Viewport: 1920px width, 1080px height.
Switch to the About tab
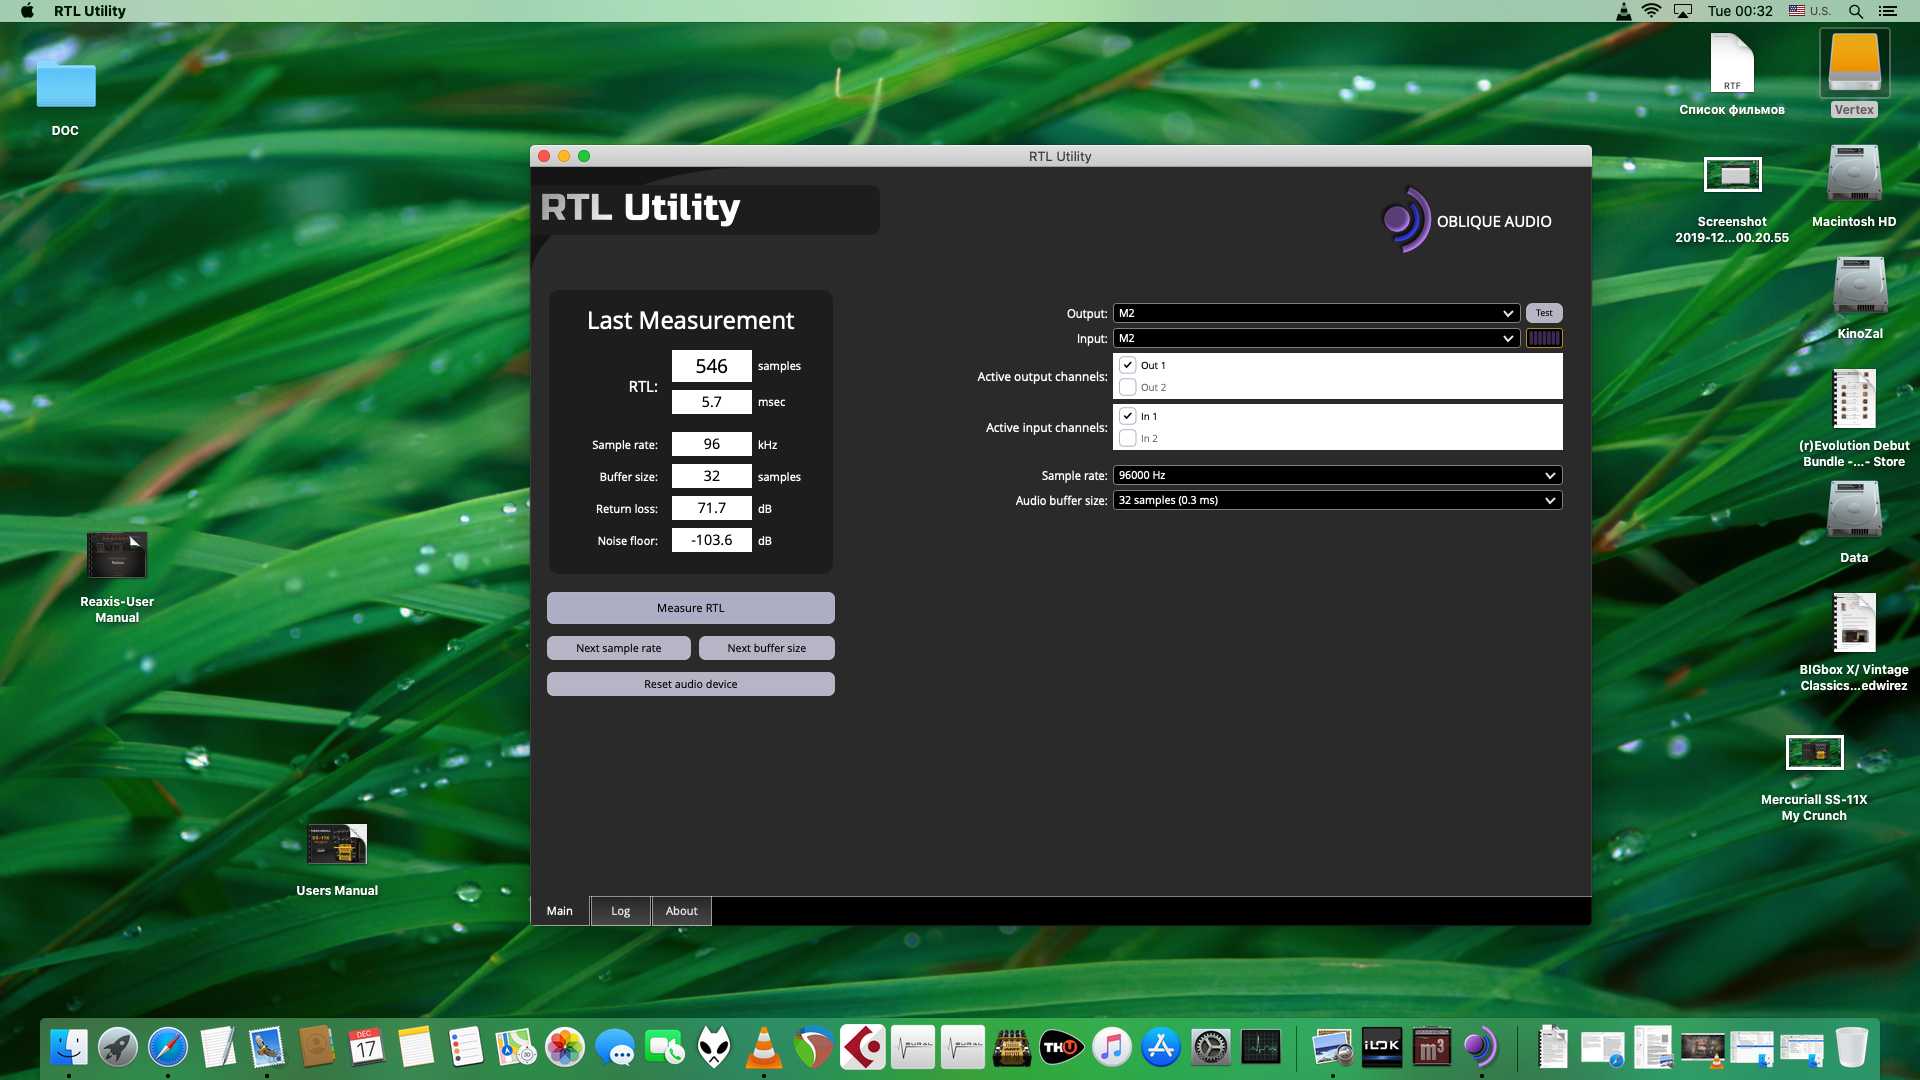pos(681,911)
